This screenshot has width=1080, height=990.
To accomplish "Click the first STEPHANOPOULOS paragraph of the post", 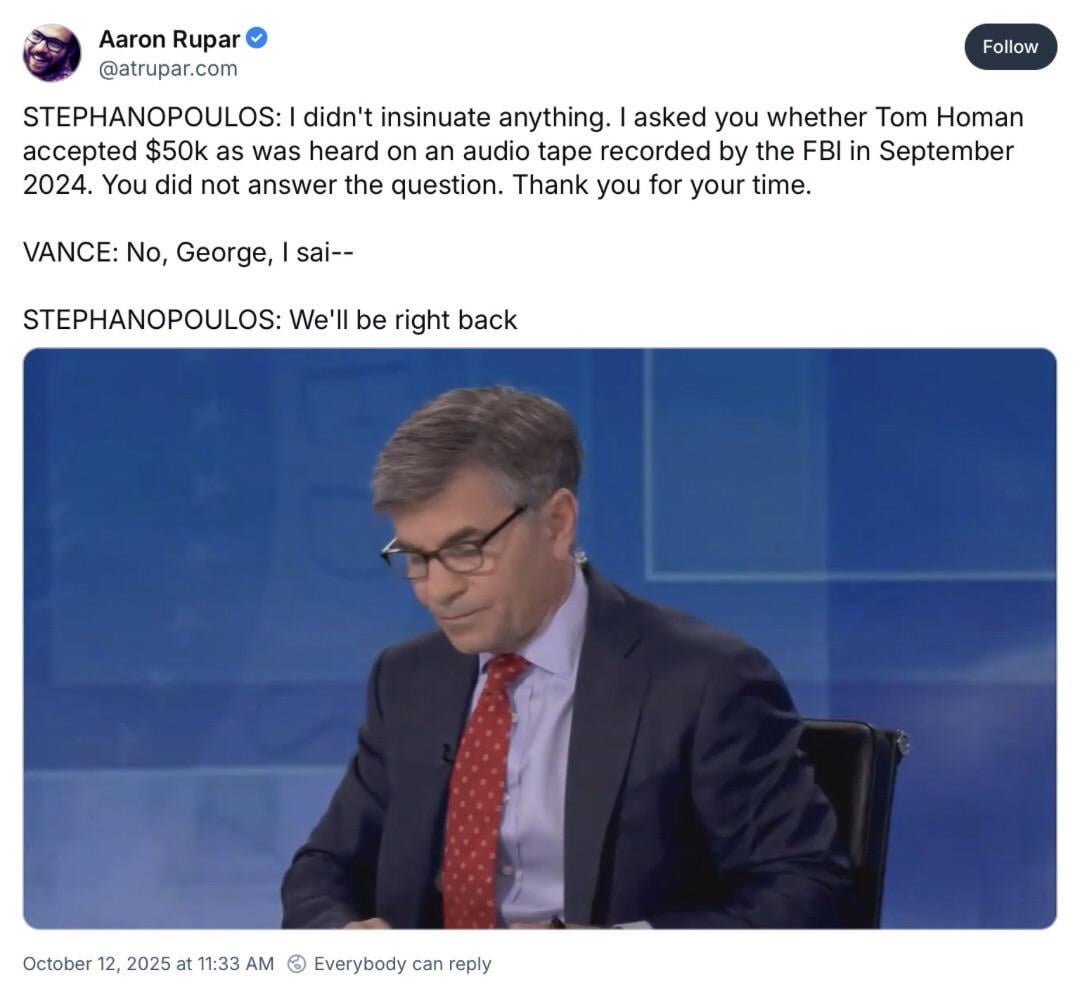I will coord(523,151).
